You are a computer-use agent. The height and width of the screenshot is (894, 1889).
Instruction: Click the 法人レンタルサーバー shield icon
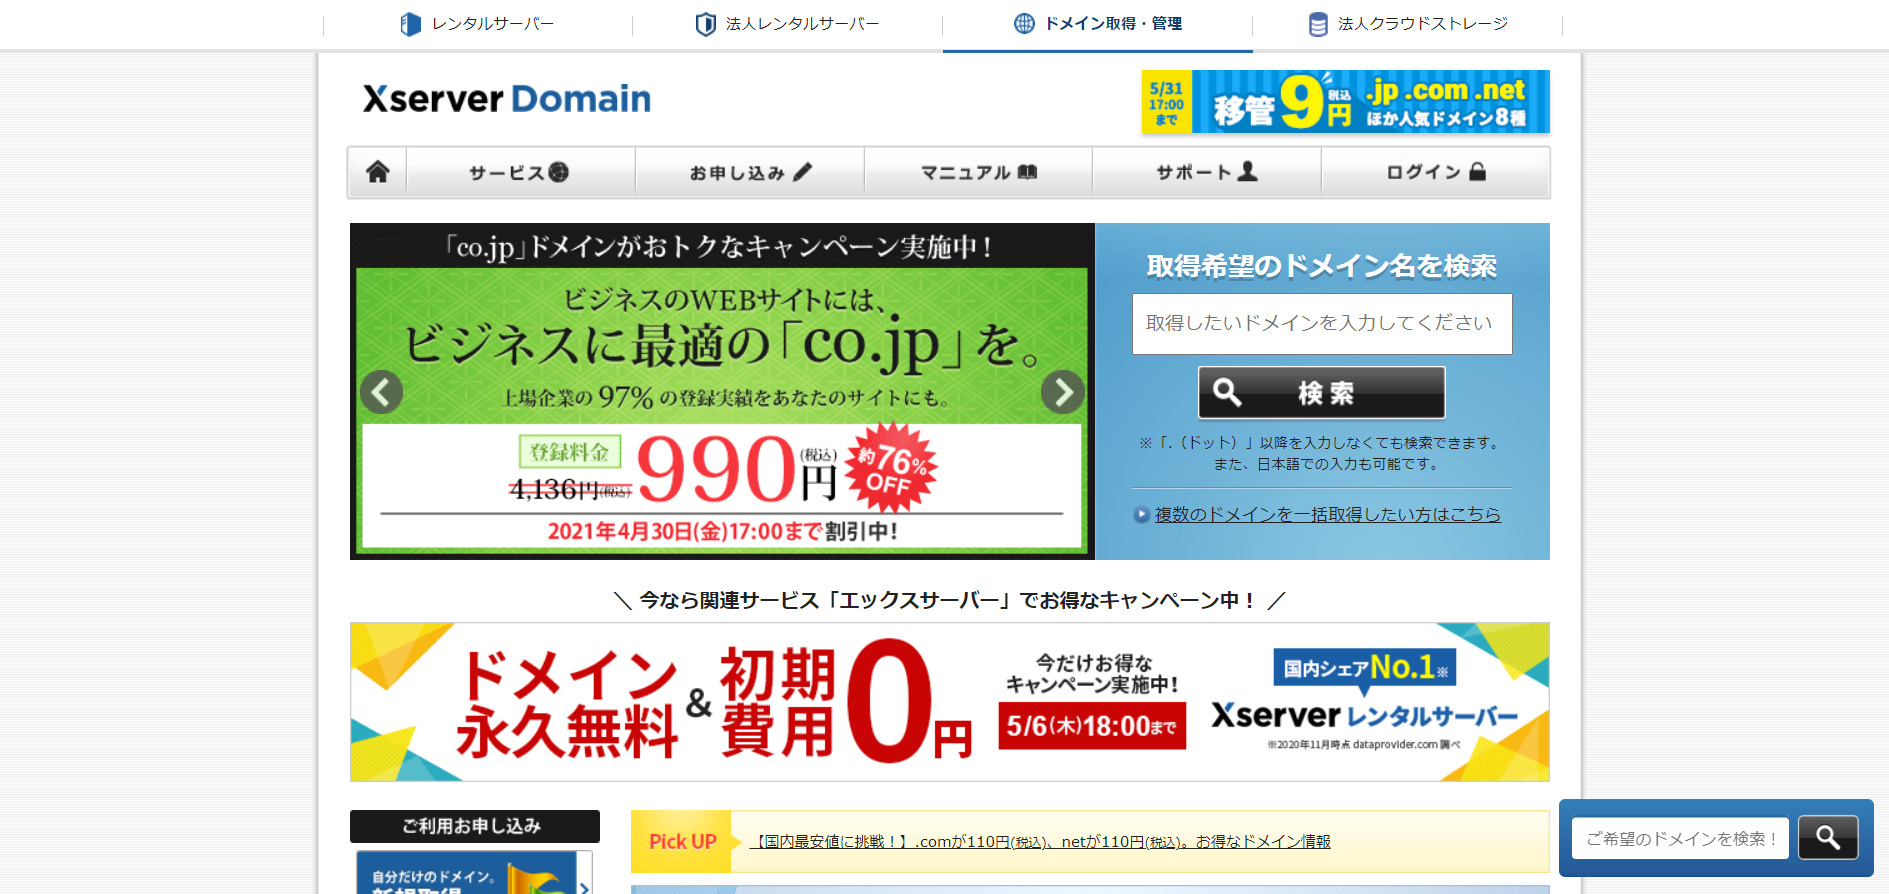(706, 24)
